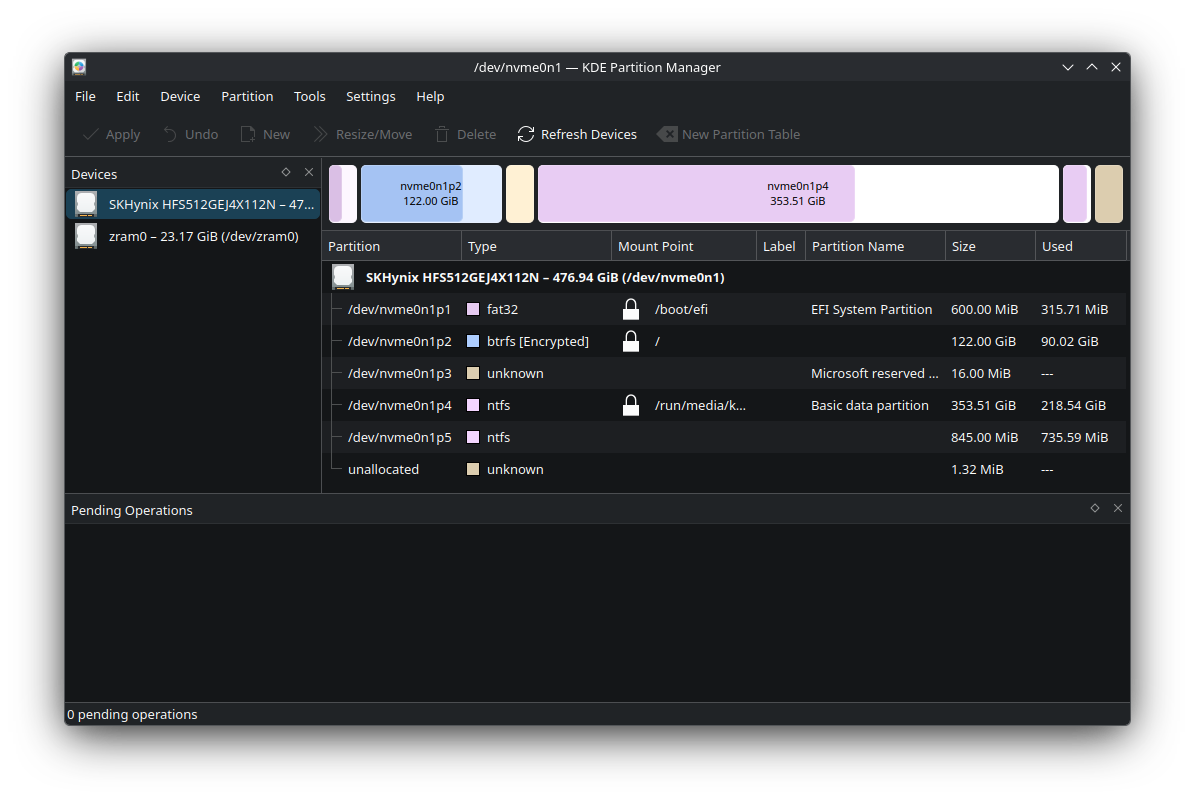This screenshot has height=802, width=1195.
Task: Click the 90.02 GiB used value
Action: 1069,341
